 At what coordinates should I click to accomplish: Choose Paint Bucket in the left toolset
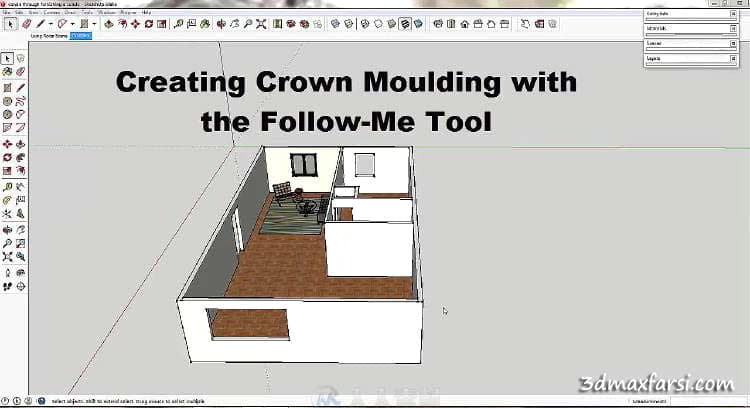pos(7,72)
